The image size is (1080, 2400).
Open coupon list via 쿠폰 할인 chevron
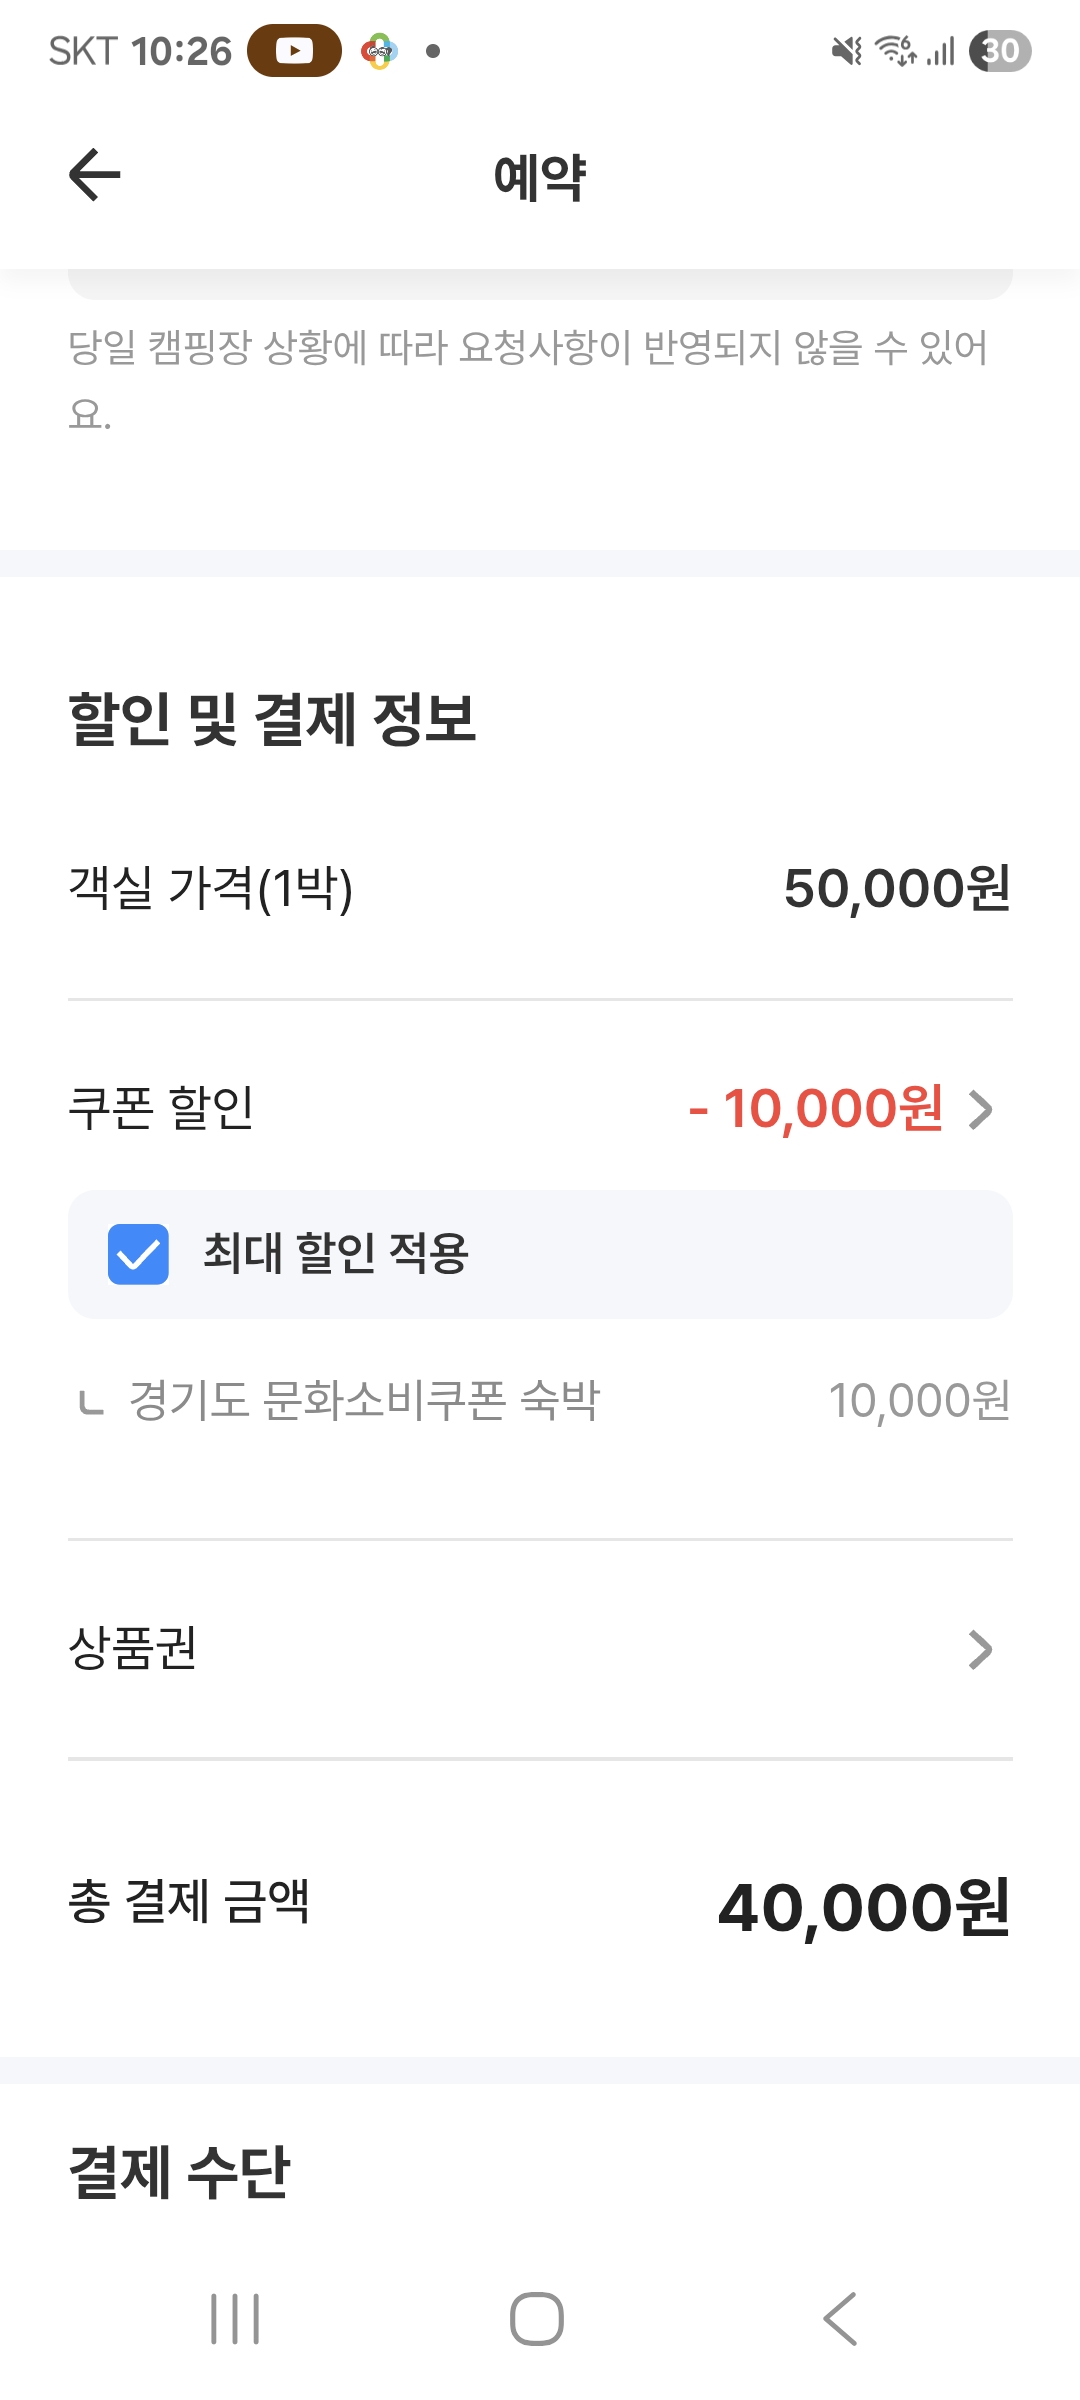[981, 1109]
